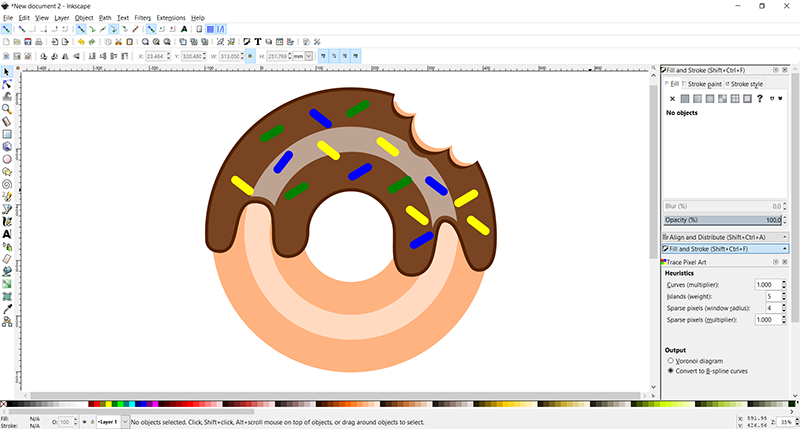Toggle the main enable snapping button

[6, 29]
